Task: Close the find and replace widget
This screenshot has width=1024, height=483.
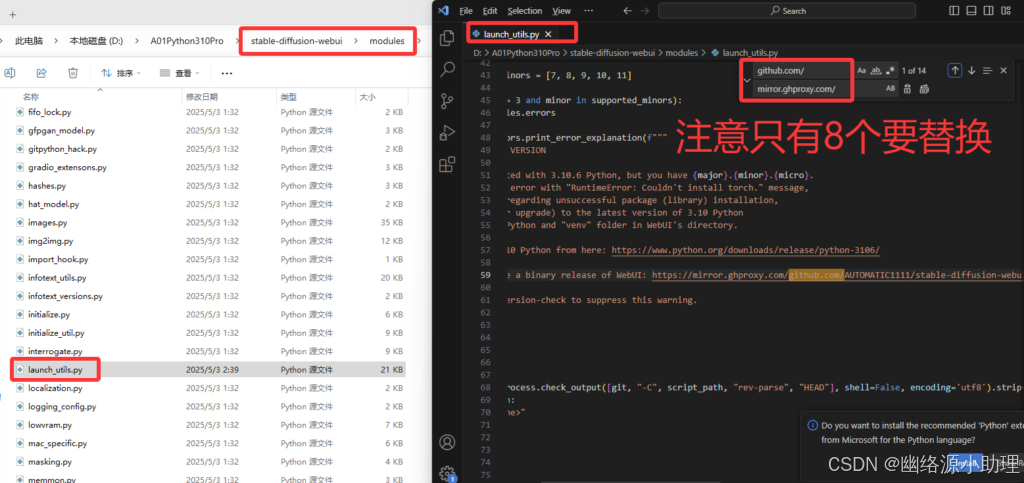Action: 1004,70
